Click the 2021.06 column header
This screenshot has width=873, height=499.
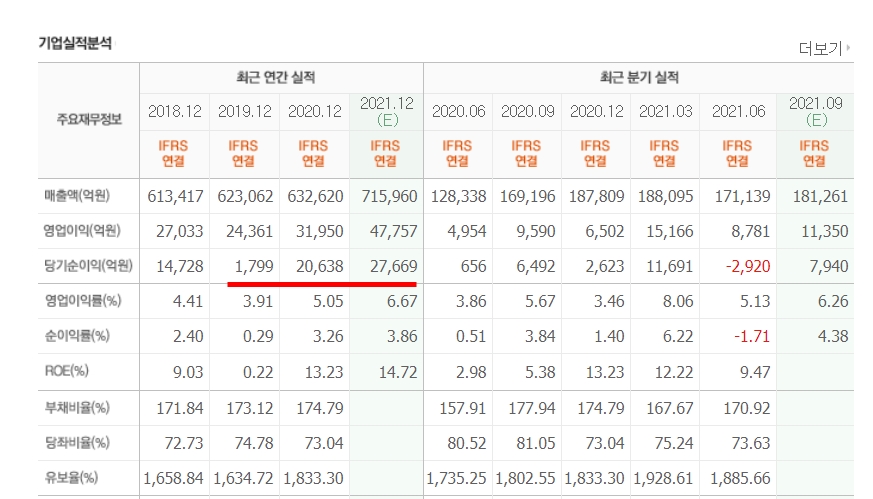(x=739, y=111)
